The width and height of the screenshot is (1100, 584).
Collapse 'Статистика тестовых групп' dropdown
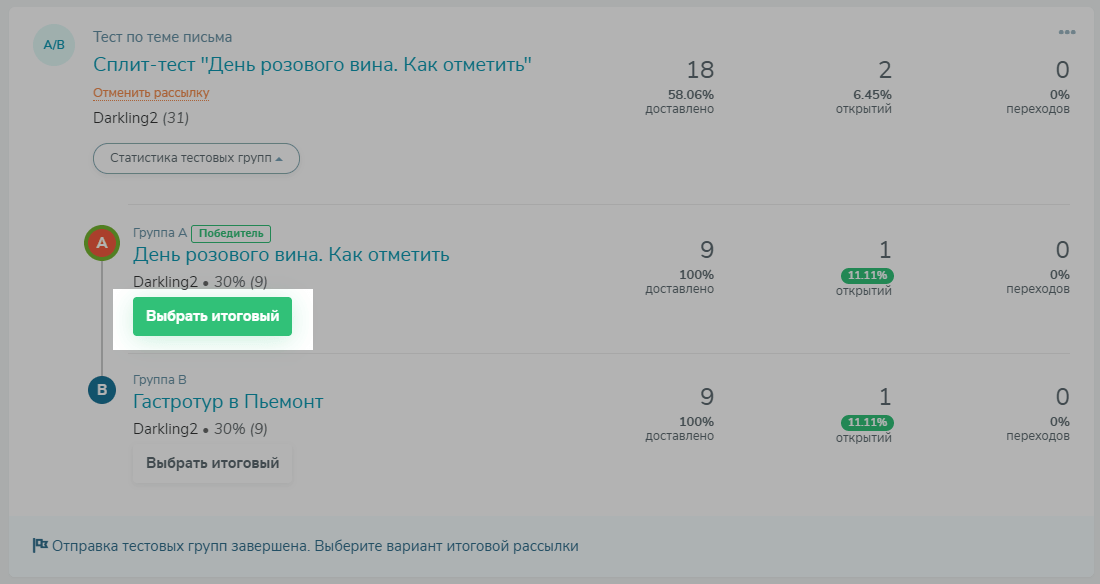point(196,158)
